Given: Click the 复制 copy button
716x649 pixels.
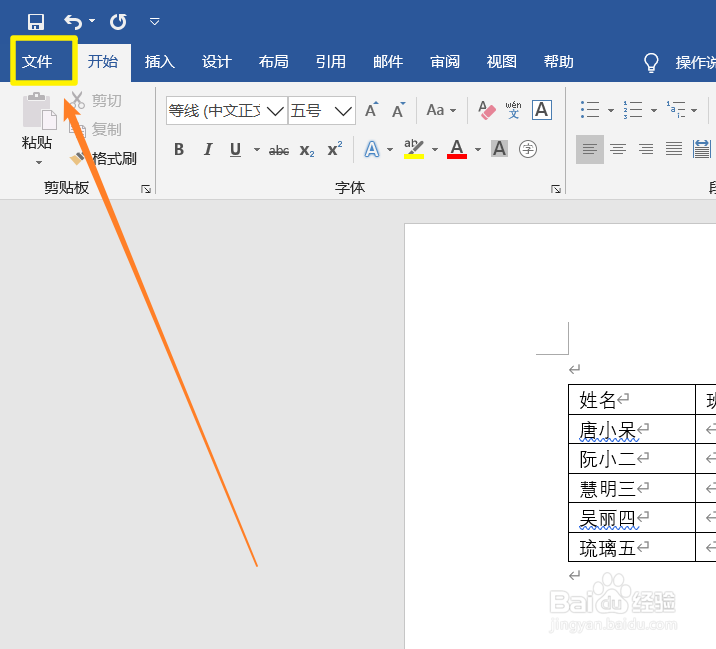Looking at the screenshot, I should (96, 129).
